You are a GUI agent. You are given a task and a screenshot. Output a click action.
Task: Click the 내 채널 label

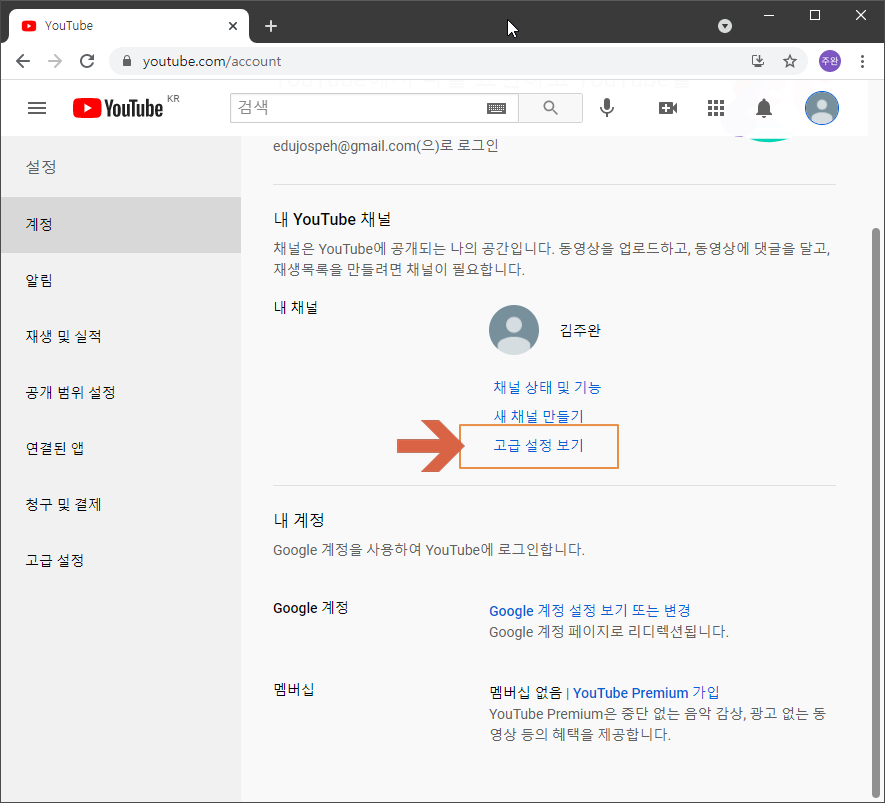296,308
